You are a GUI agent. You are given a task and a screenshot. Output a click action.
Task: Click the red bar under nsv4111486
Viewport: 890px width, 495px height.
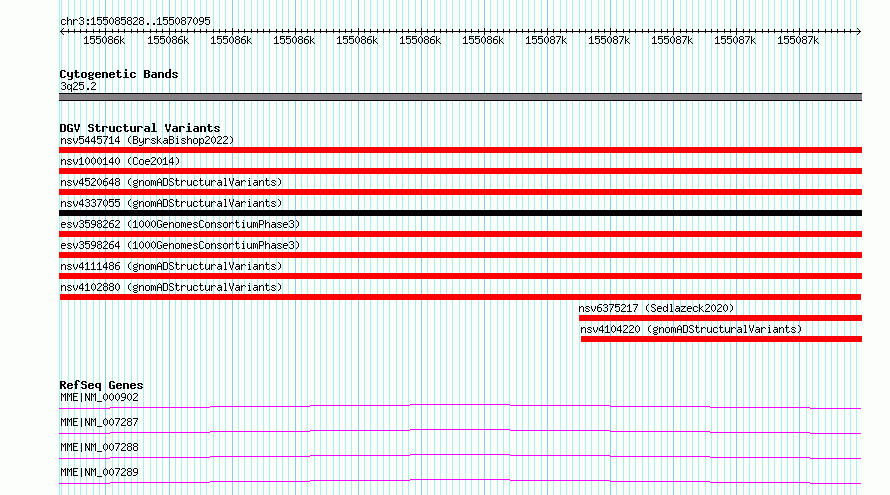(x=460, y=276)
